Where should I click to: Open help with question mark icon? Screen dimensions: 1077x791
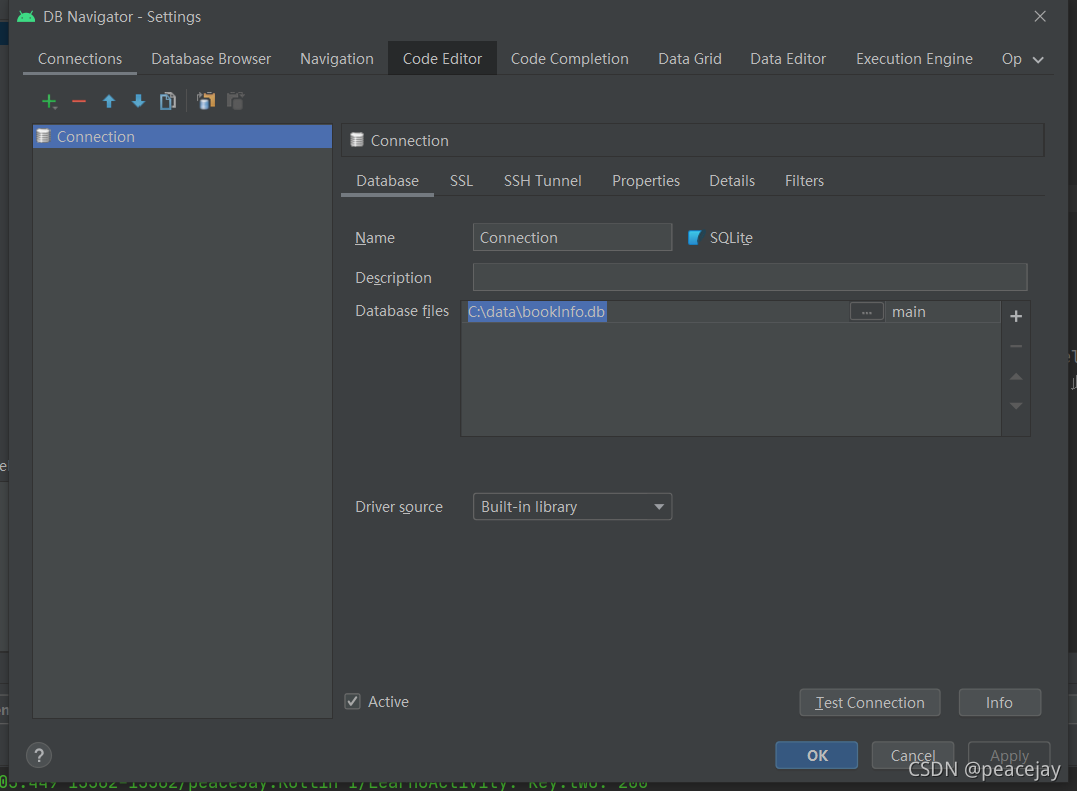tap(39, 755)
